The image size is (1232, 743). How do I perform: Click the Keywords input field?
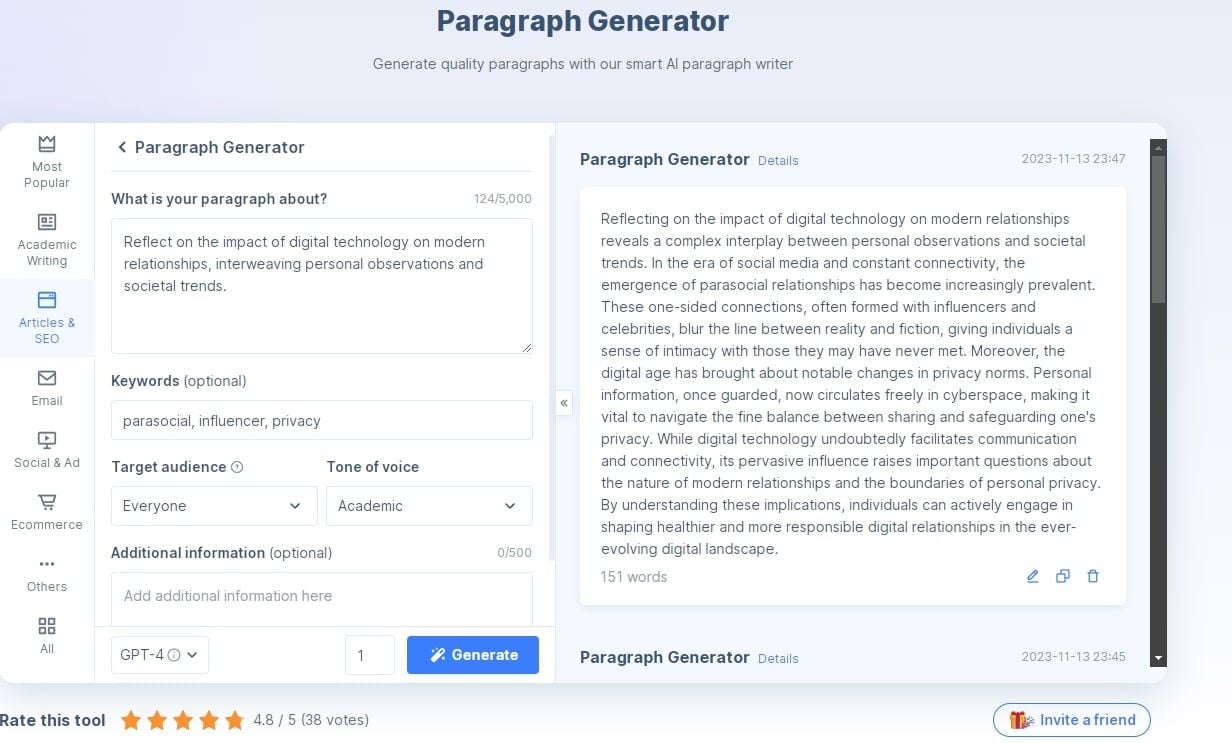[322, 420]
